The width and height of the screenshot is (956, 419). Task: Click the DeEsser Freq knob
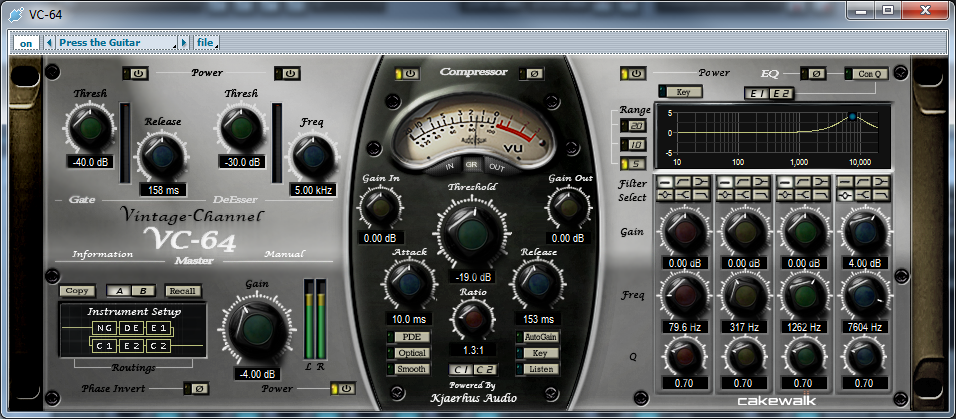tap(312, 156)
